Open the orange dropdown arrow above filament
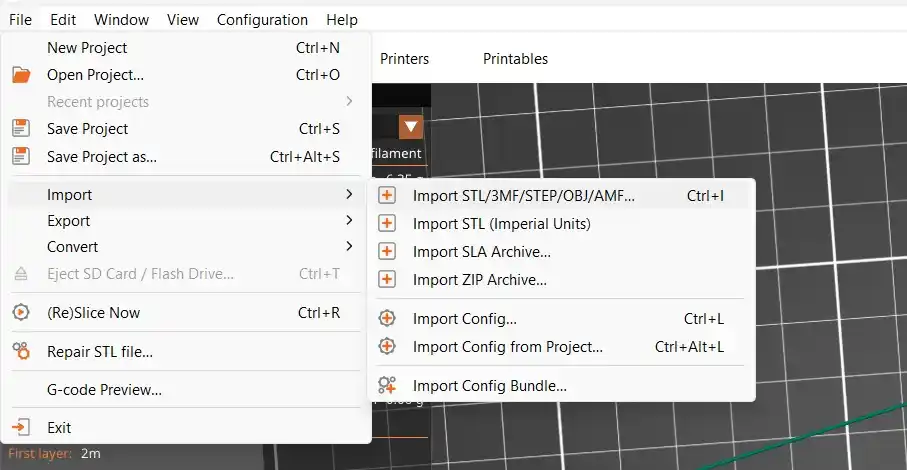Screen dimensions: 907x470 410,127
